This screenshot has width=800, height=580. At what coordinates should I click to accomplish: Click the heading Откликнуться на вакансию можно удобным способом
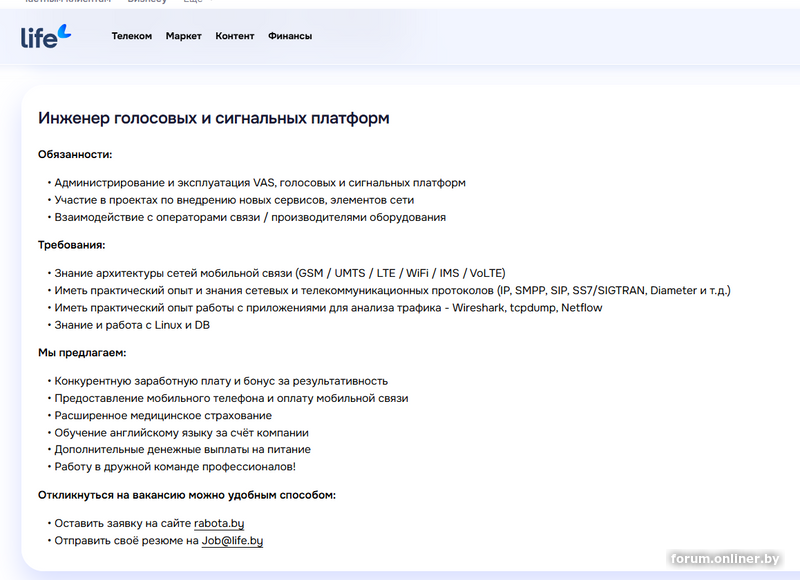187,495
